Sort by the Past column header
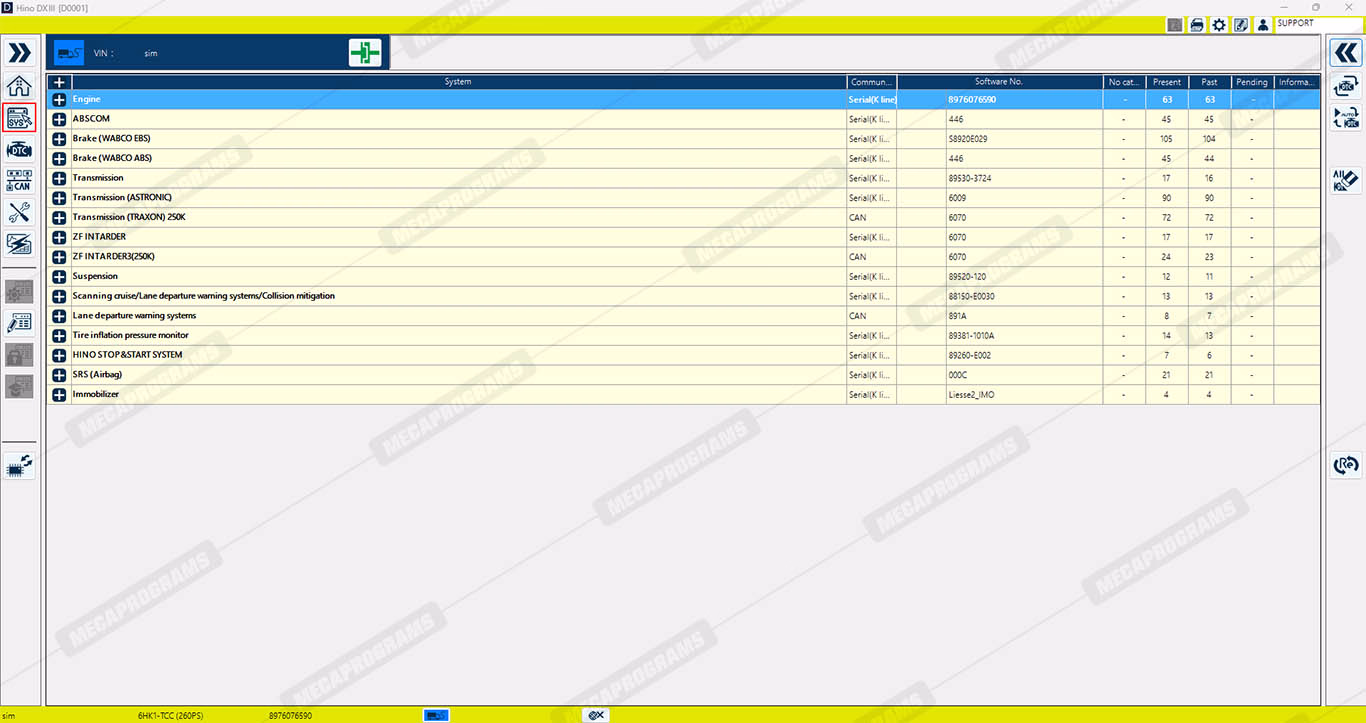 click(1210, 82)
